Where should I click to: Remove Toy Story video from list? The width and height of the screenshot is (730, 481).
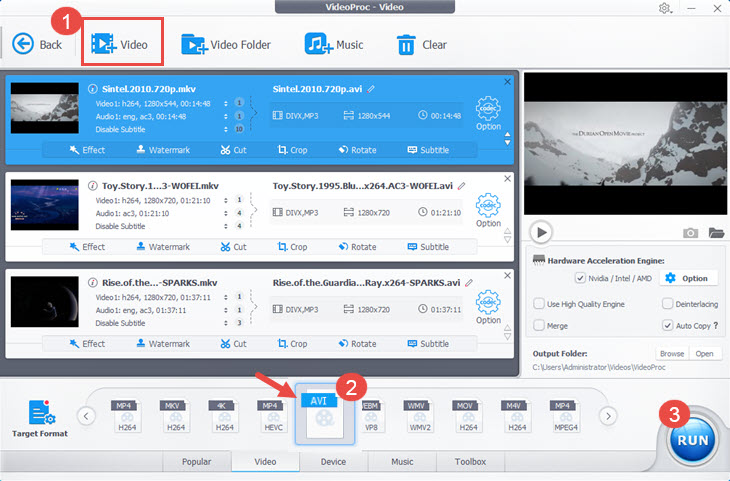tap(507, 178)
